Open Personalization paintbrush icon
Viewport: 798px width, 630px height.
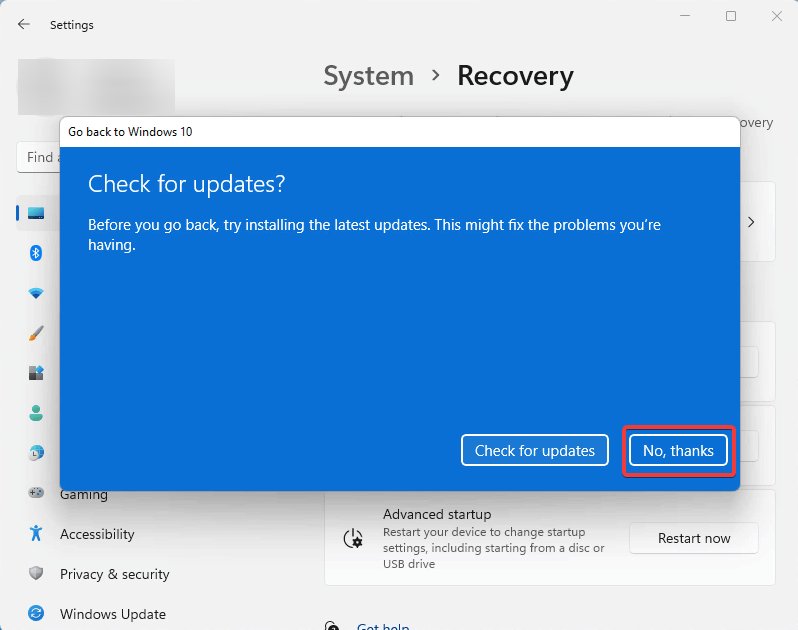pos(36,333)
